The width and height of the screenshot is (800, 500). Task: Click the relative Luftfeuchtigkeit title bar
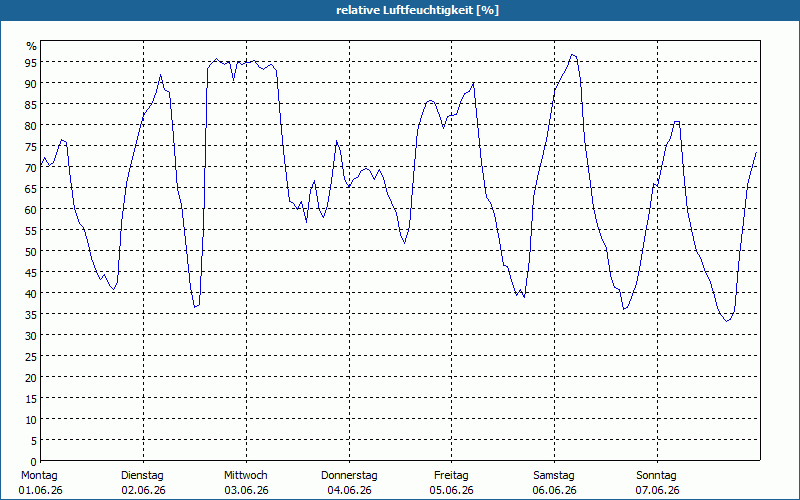(400, 10)
